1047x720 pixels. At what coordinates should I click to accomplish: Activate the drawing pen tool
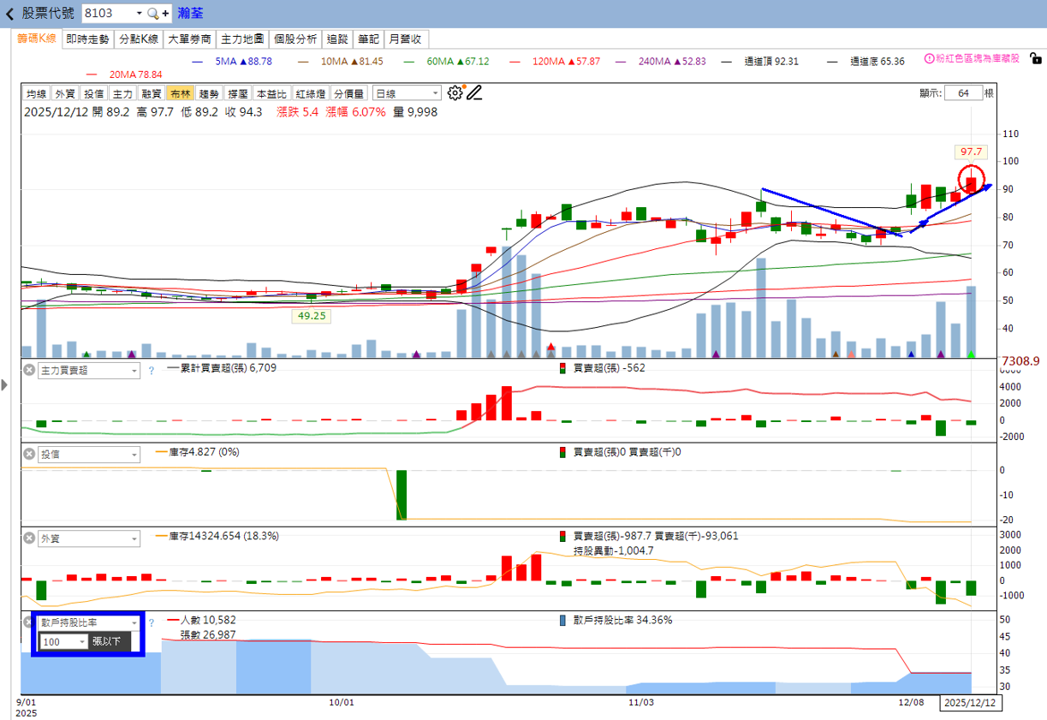coord(474,93)
